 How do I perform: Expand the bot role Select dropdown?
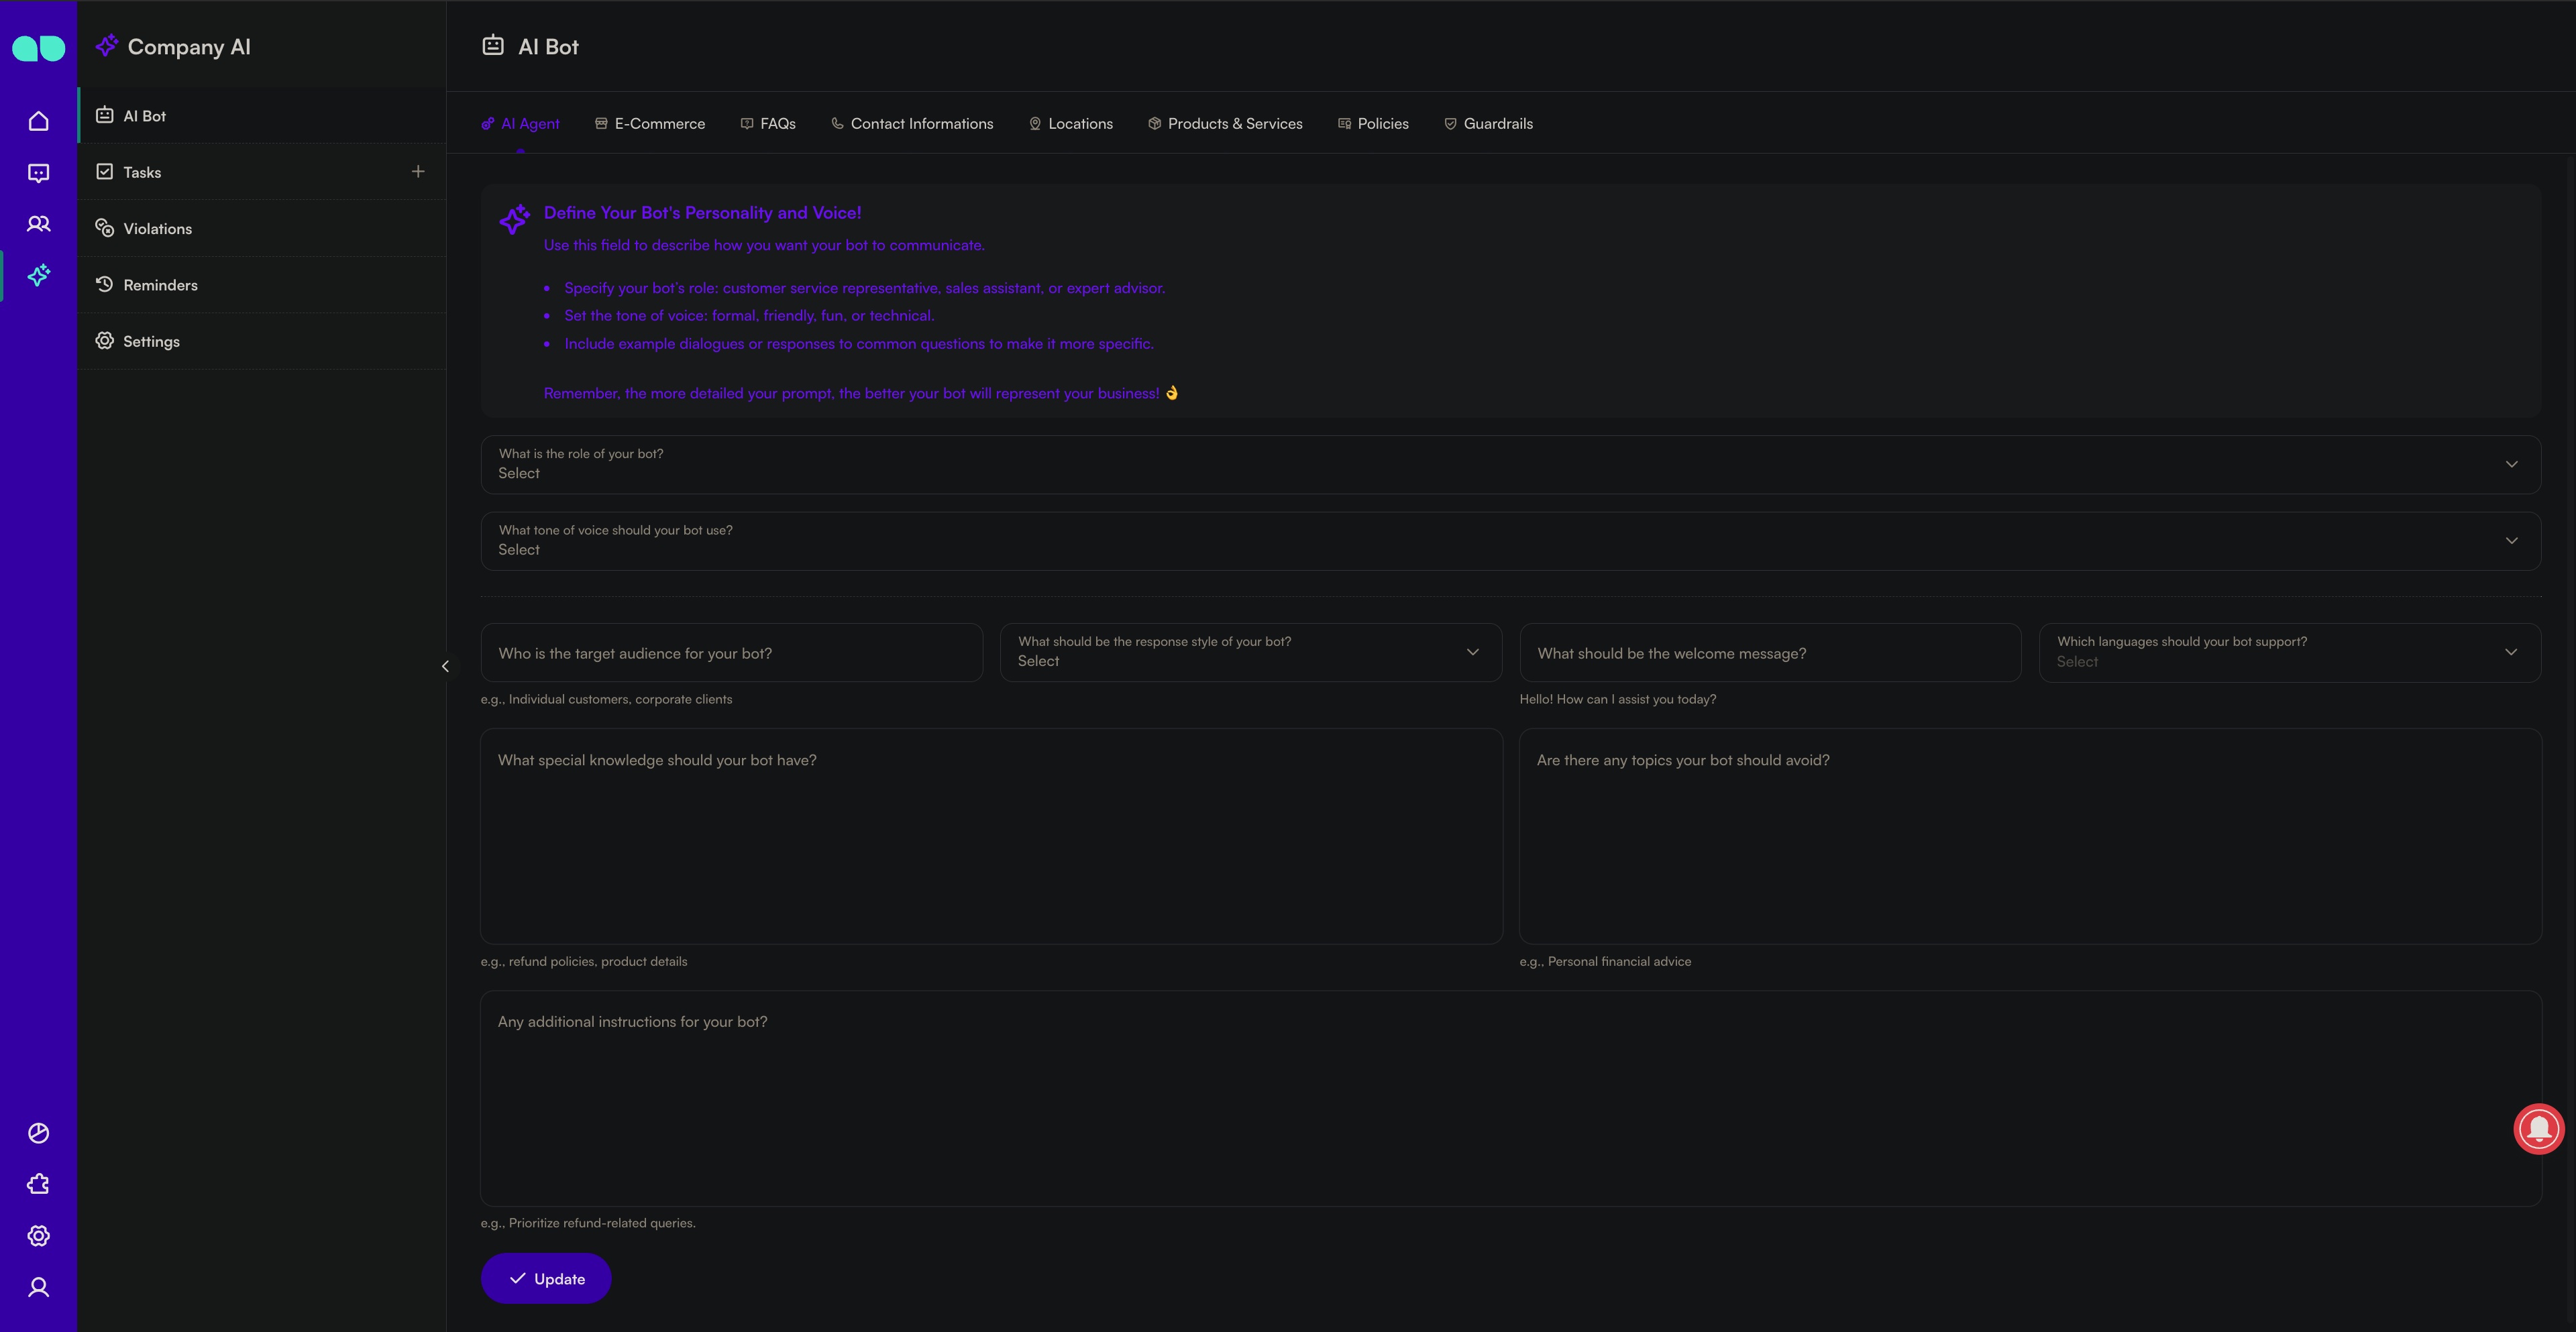2511,464
